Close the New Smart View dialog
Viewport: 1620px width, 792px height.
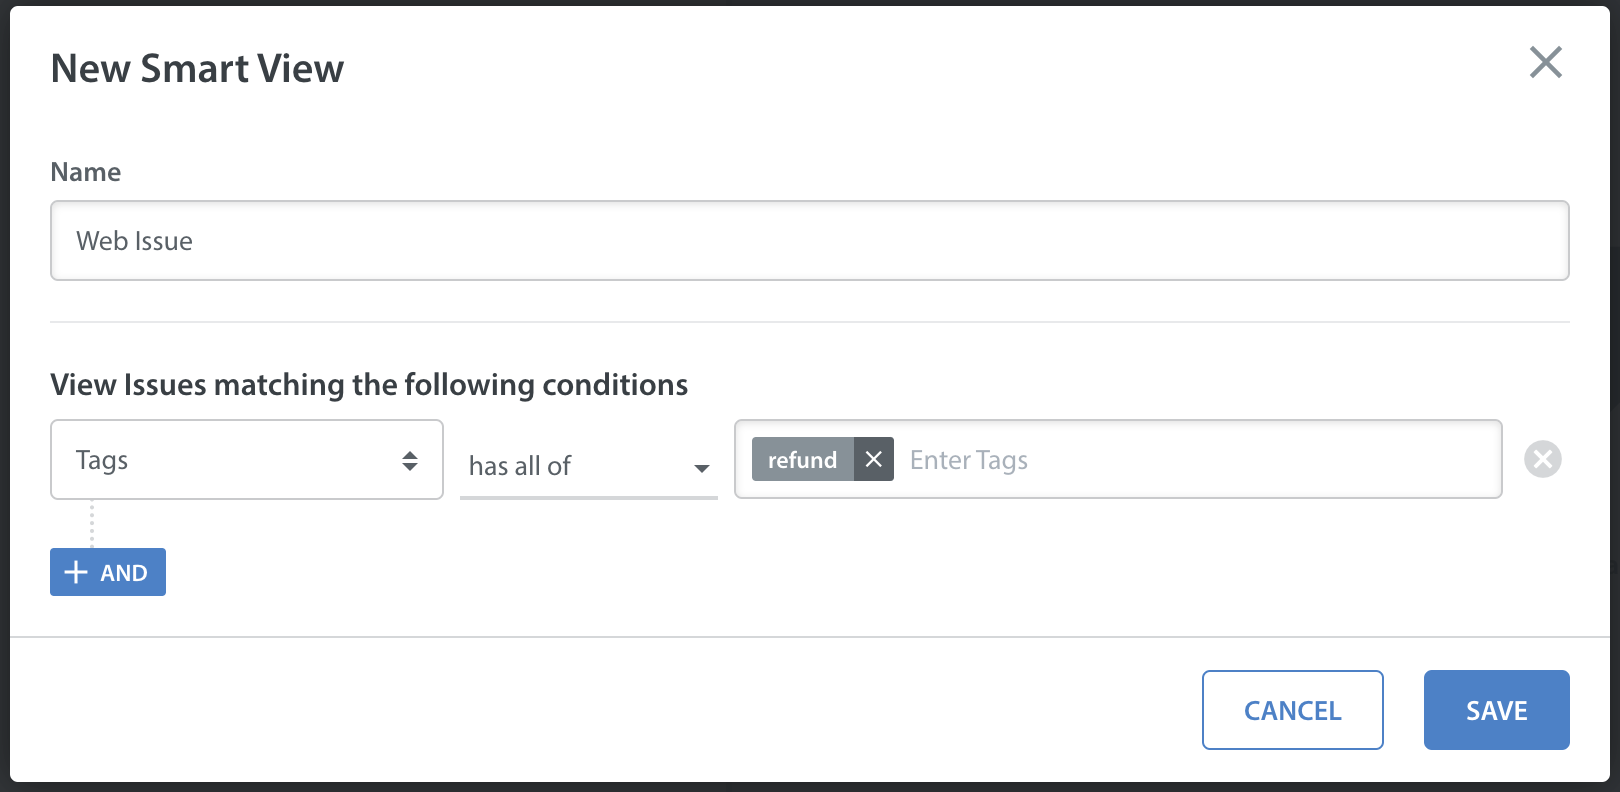[x=1546, y=62]
